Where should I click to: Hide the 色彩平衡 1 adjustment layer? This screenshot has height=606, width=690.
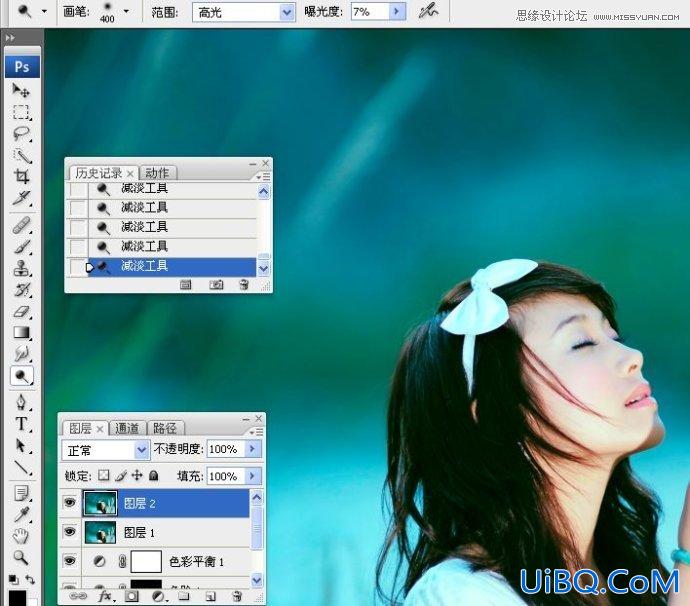pos(69,561)
